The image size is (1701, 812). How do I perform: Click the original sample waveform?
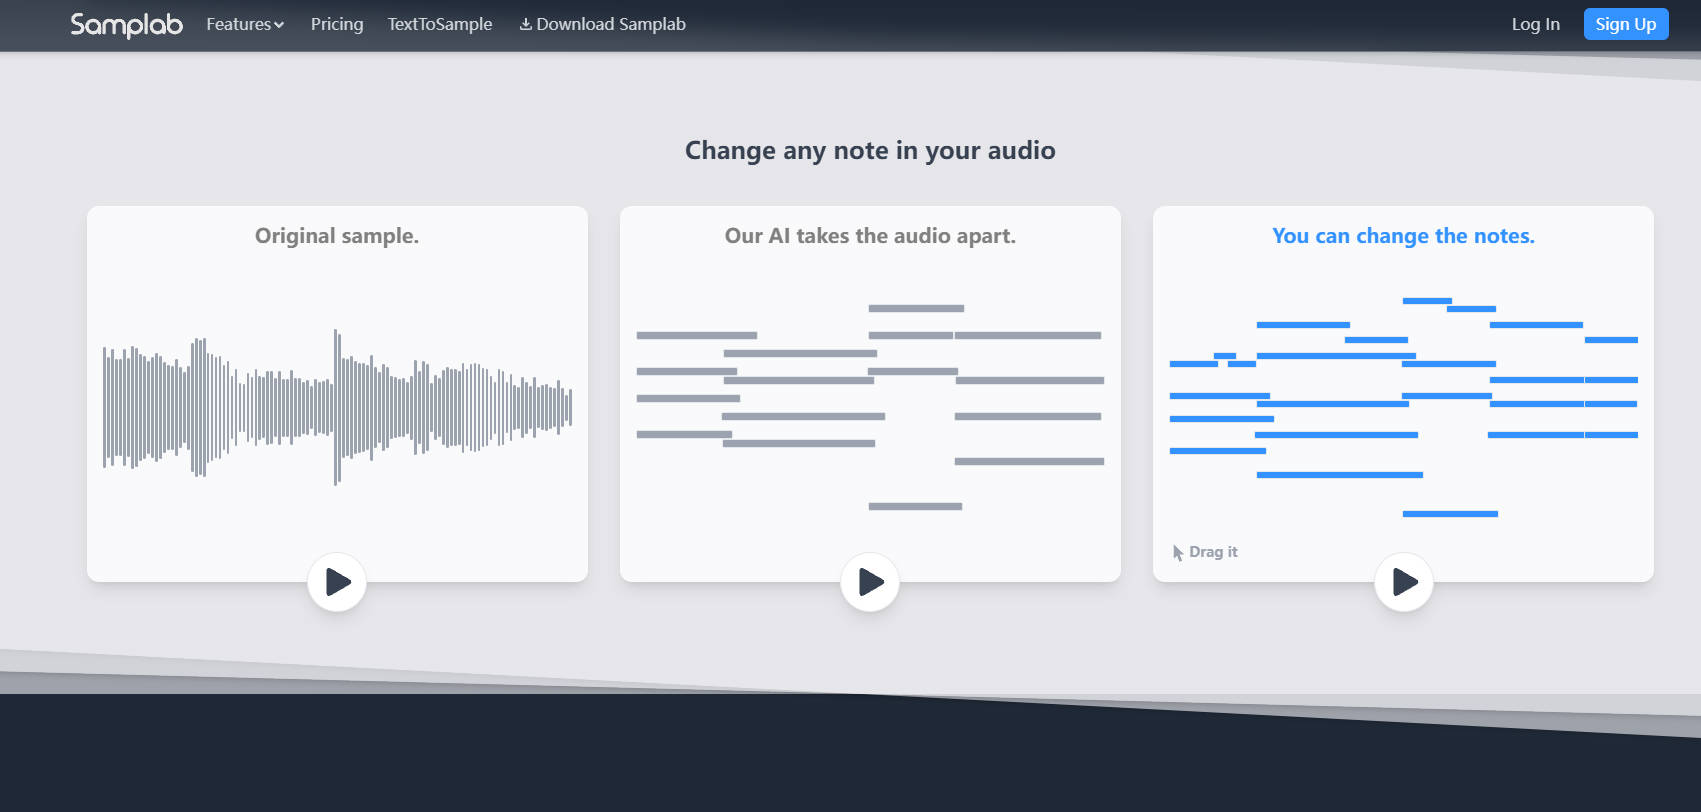click(x=337, y=407)
